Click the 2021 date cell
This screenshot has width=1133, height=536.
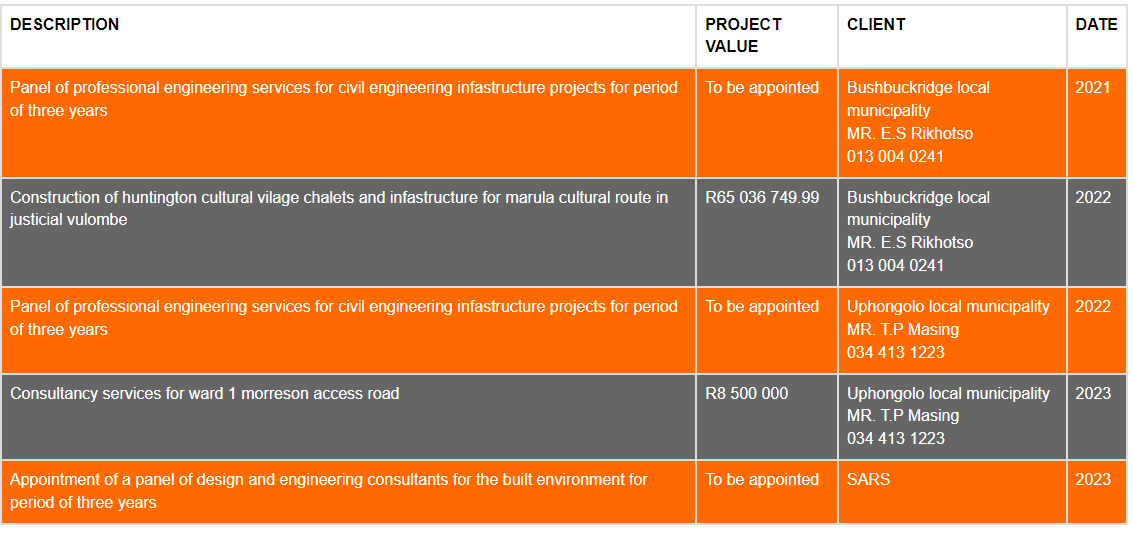[x=1093, y=88]
